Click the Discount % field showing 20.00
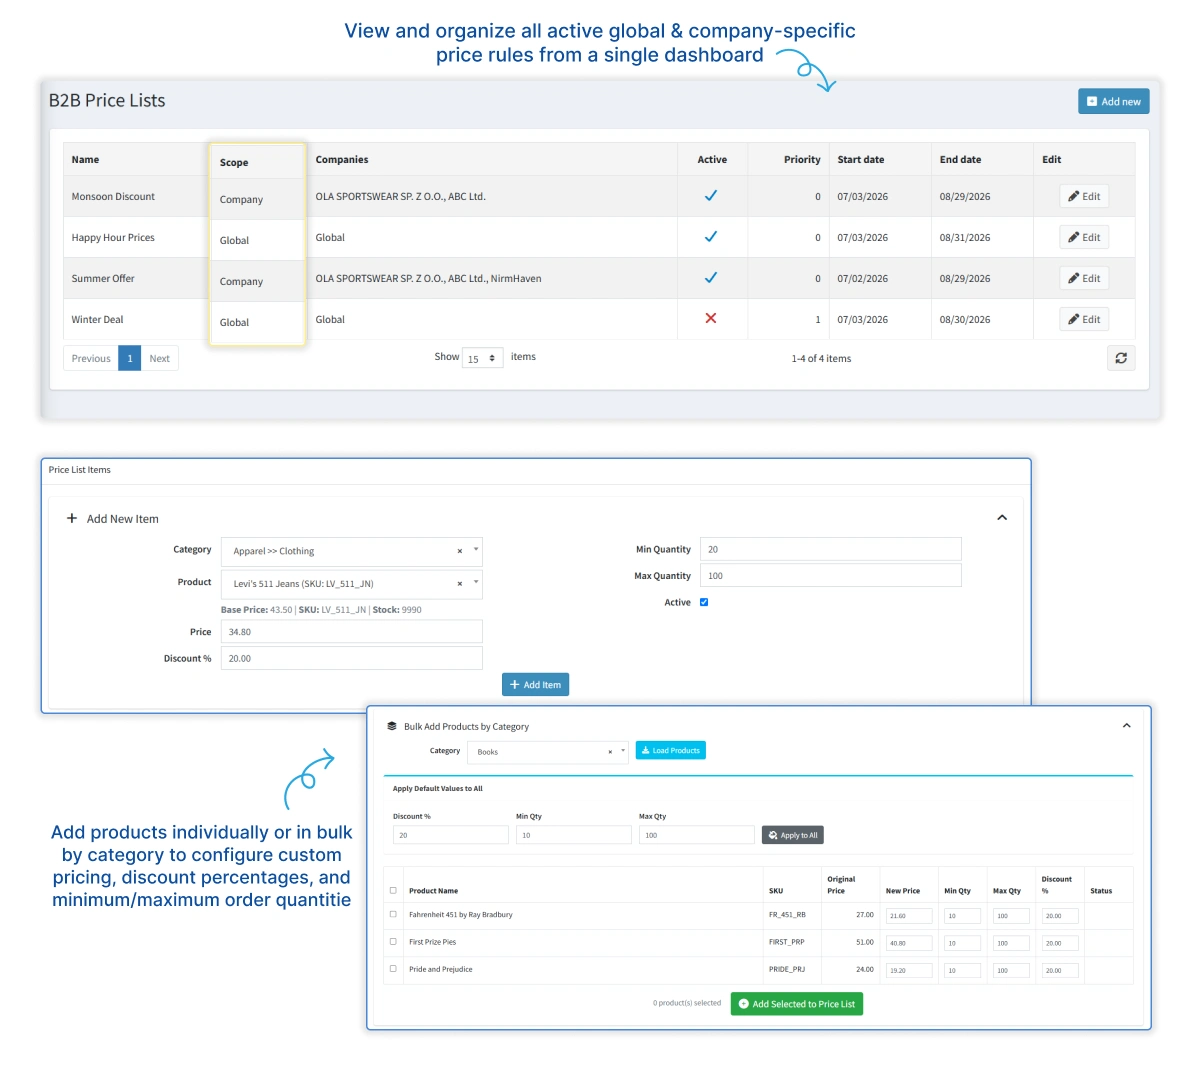This screenshot has height=1071, width=1200. [352, 658]
